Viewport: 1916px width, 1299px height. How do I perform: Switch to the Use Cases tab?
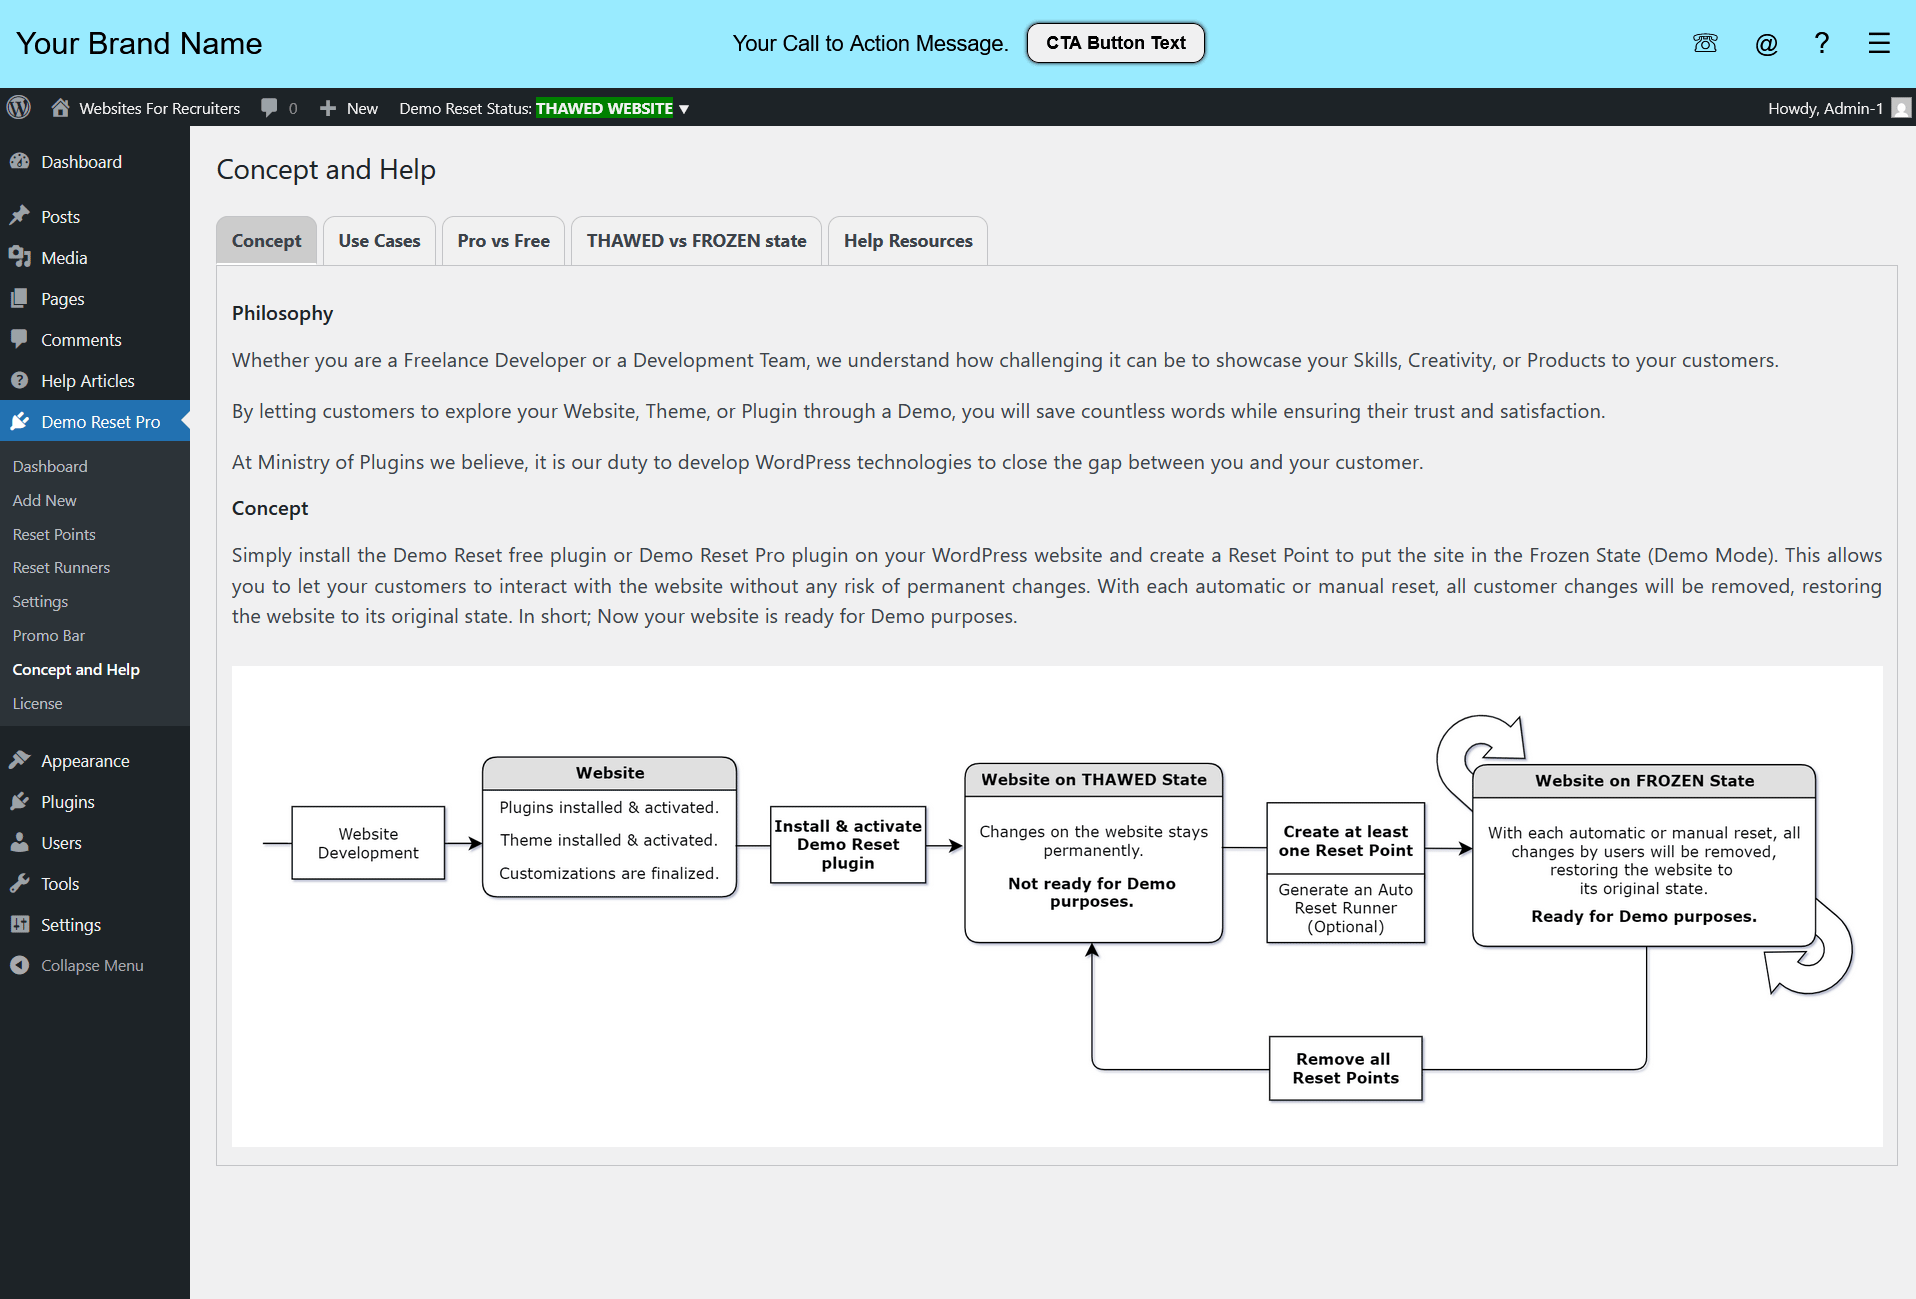tap(379, 241)
